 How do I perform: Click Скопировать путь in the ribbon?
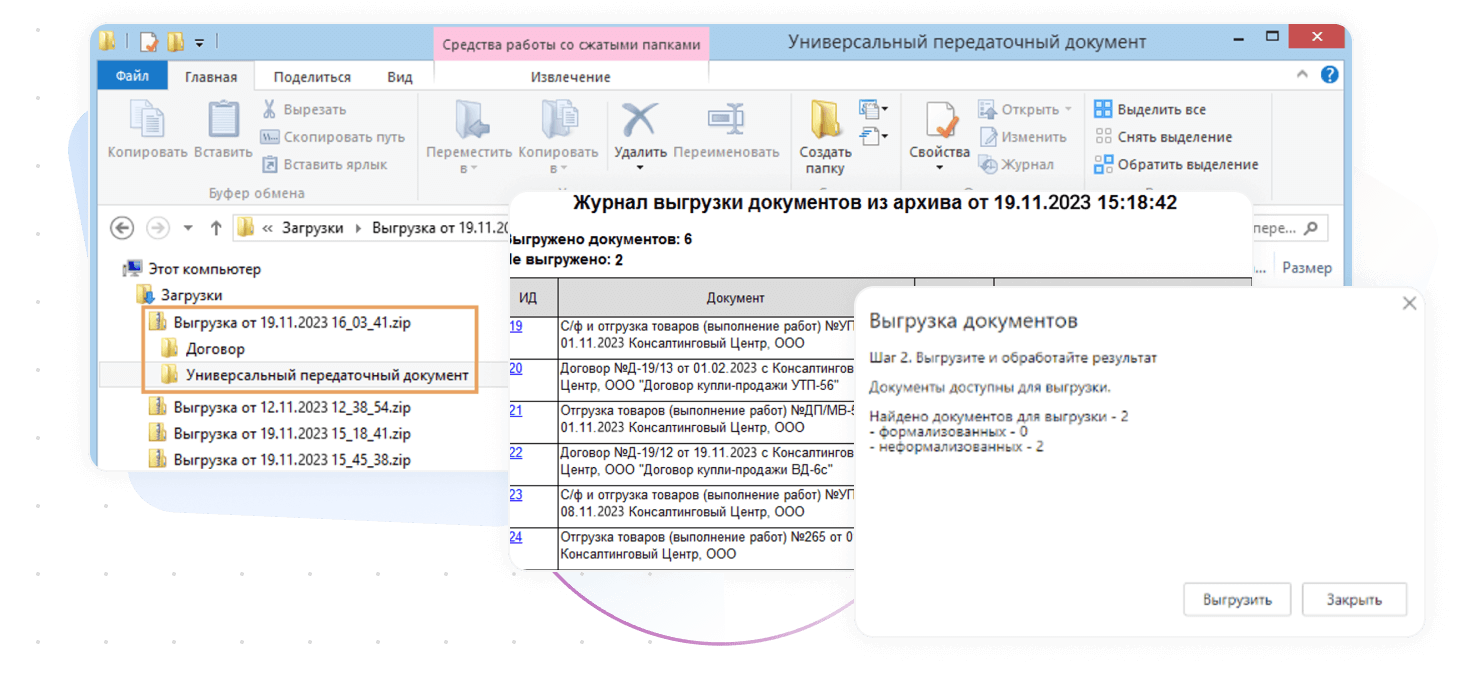[333, 137]
